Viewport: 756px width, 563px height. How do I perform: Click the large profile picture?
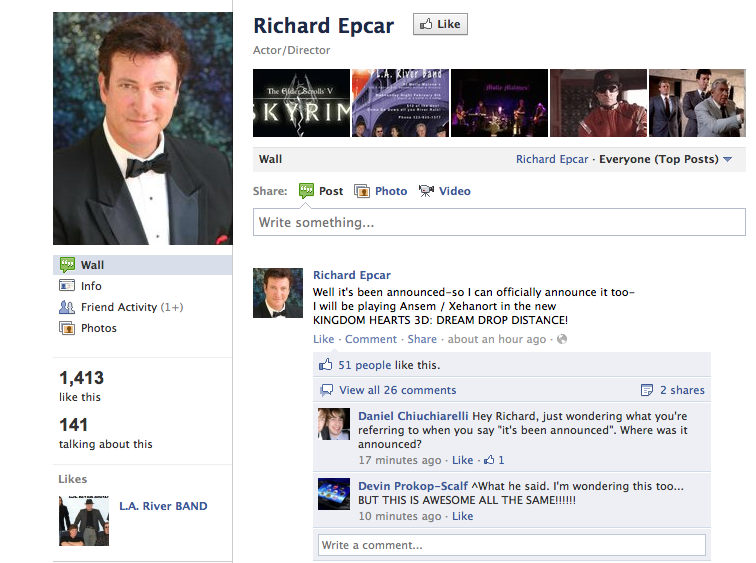tap(143, 128)
